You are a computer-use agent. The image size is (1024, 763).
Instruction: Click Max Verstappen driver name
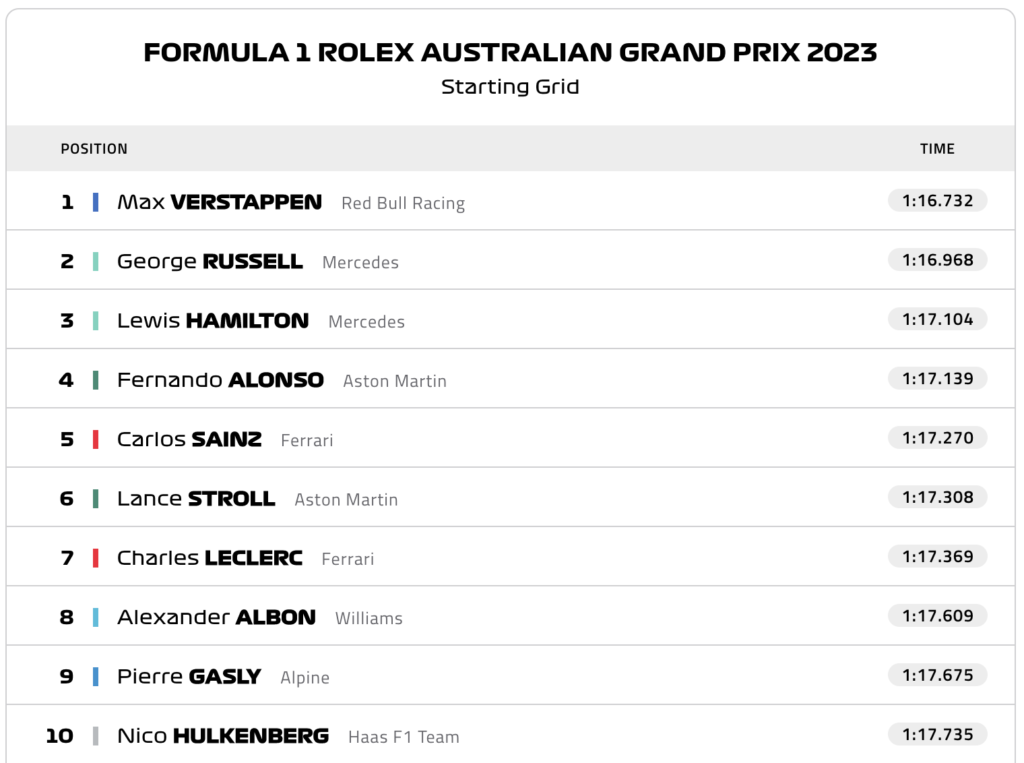[x=219, y=202]
